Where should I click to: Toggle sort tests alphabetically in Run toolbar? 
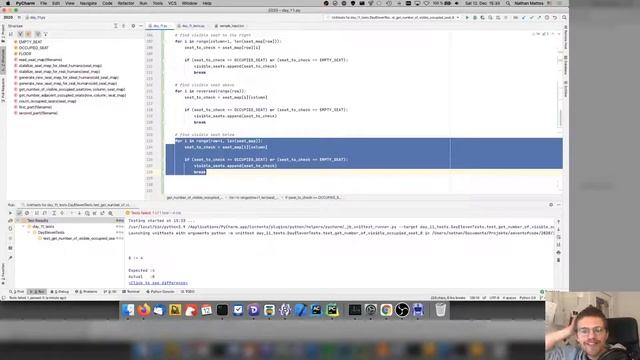click(x=37, y=213)
